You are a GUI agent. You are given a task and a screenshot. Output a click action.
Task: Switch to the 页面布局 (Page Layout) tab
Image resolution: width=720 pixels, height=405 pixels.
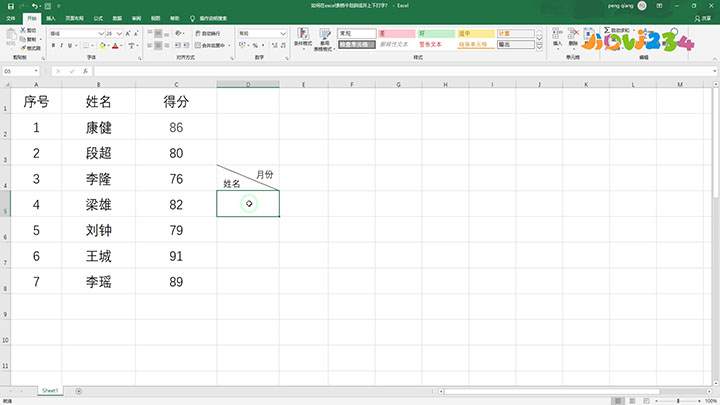coord(74,18)
